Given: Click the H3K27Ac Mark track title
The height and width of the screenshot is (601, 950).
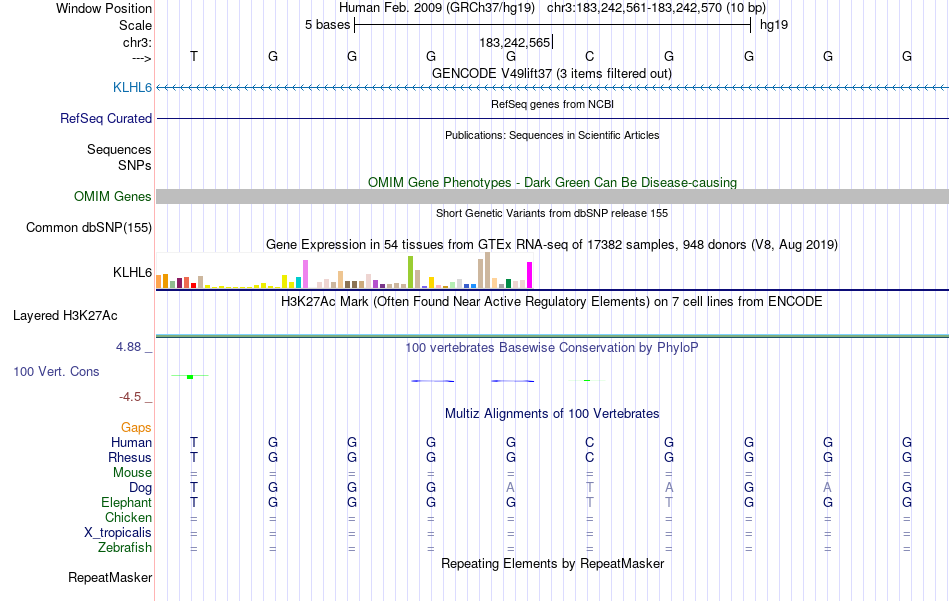Looking at the screenshot, I should click(x=552, y=302).
